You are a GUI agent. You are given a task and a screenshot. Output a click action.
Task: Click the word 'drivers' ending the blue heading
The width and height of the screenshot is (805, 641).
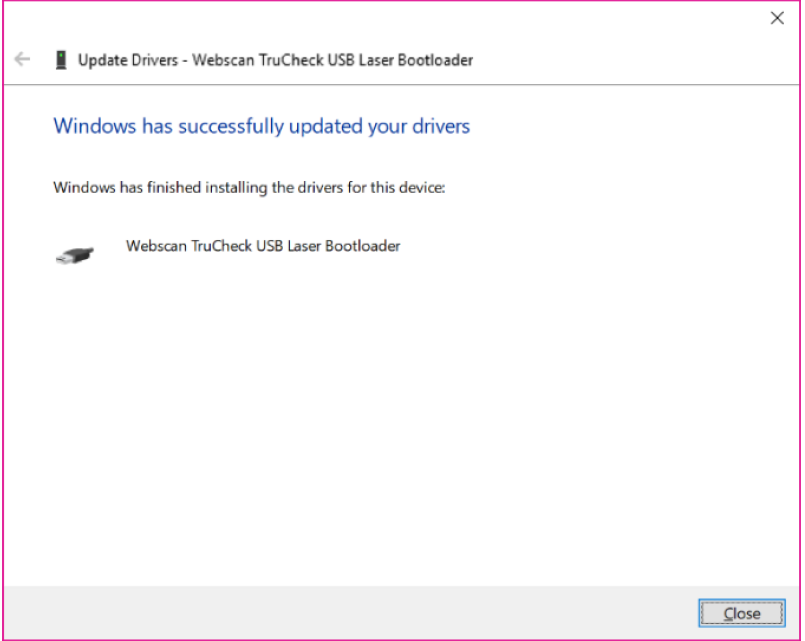tap(439, 126)
